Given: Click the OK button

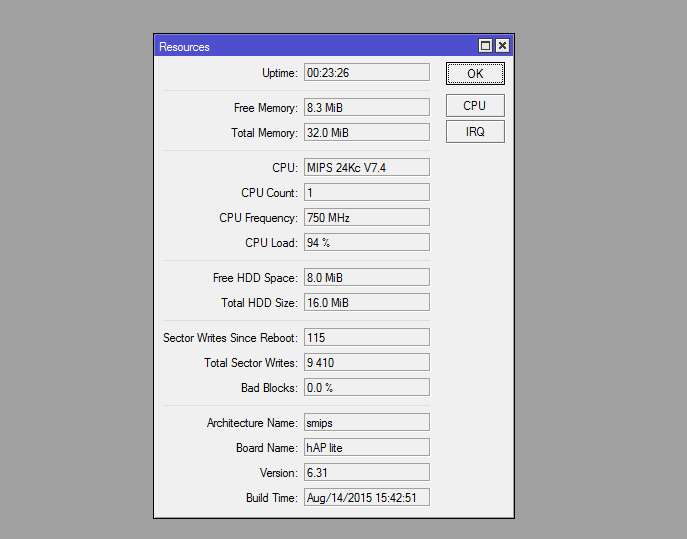Looking at the screenshot, I should [475, 73].
